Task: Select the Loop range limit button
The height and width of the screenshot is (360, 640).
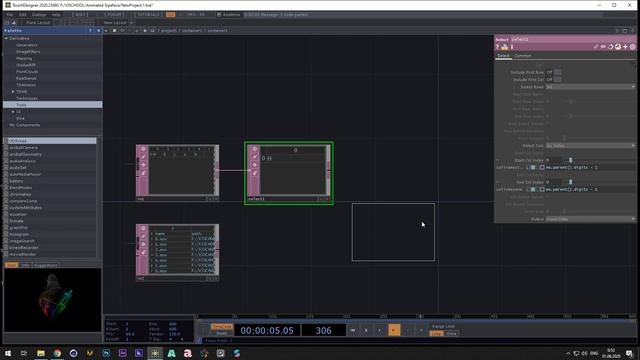Action: (436, 333)
